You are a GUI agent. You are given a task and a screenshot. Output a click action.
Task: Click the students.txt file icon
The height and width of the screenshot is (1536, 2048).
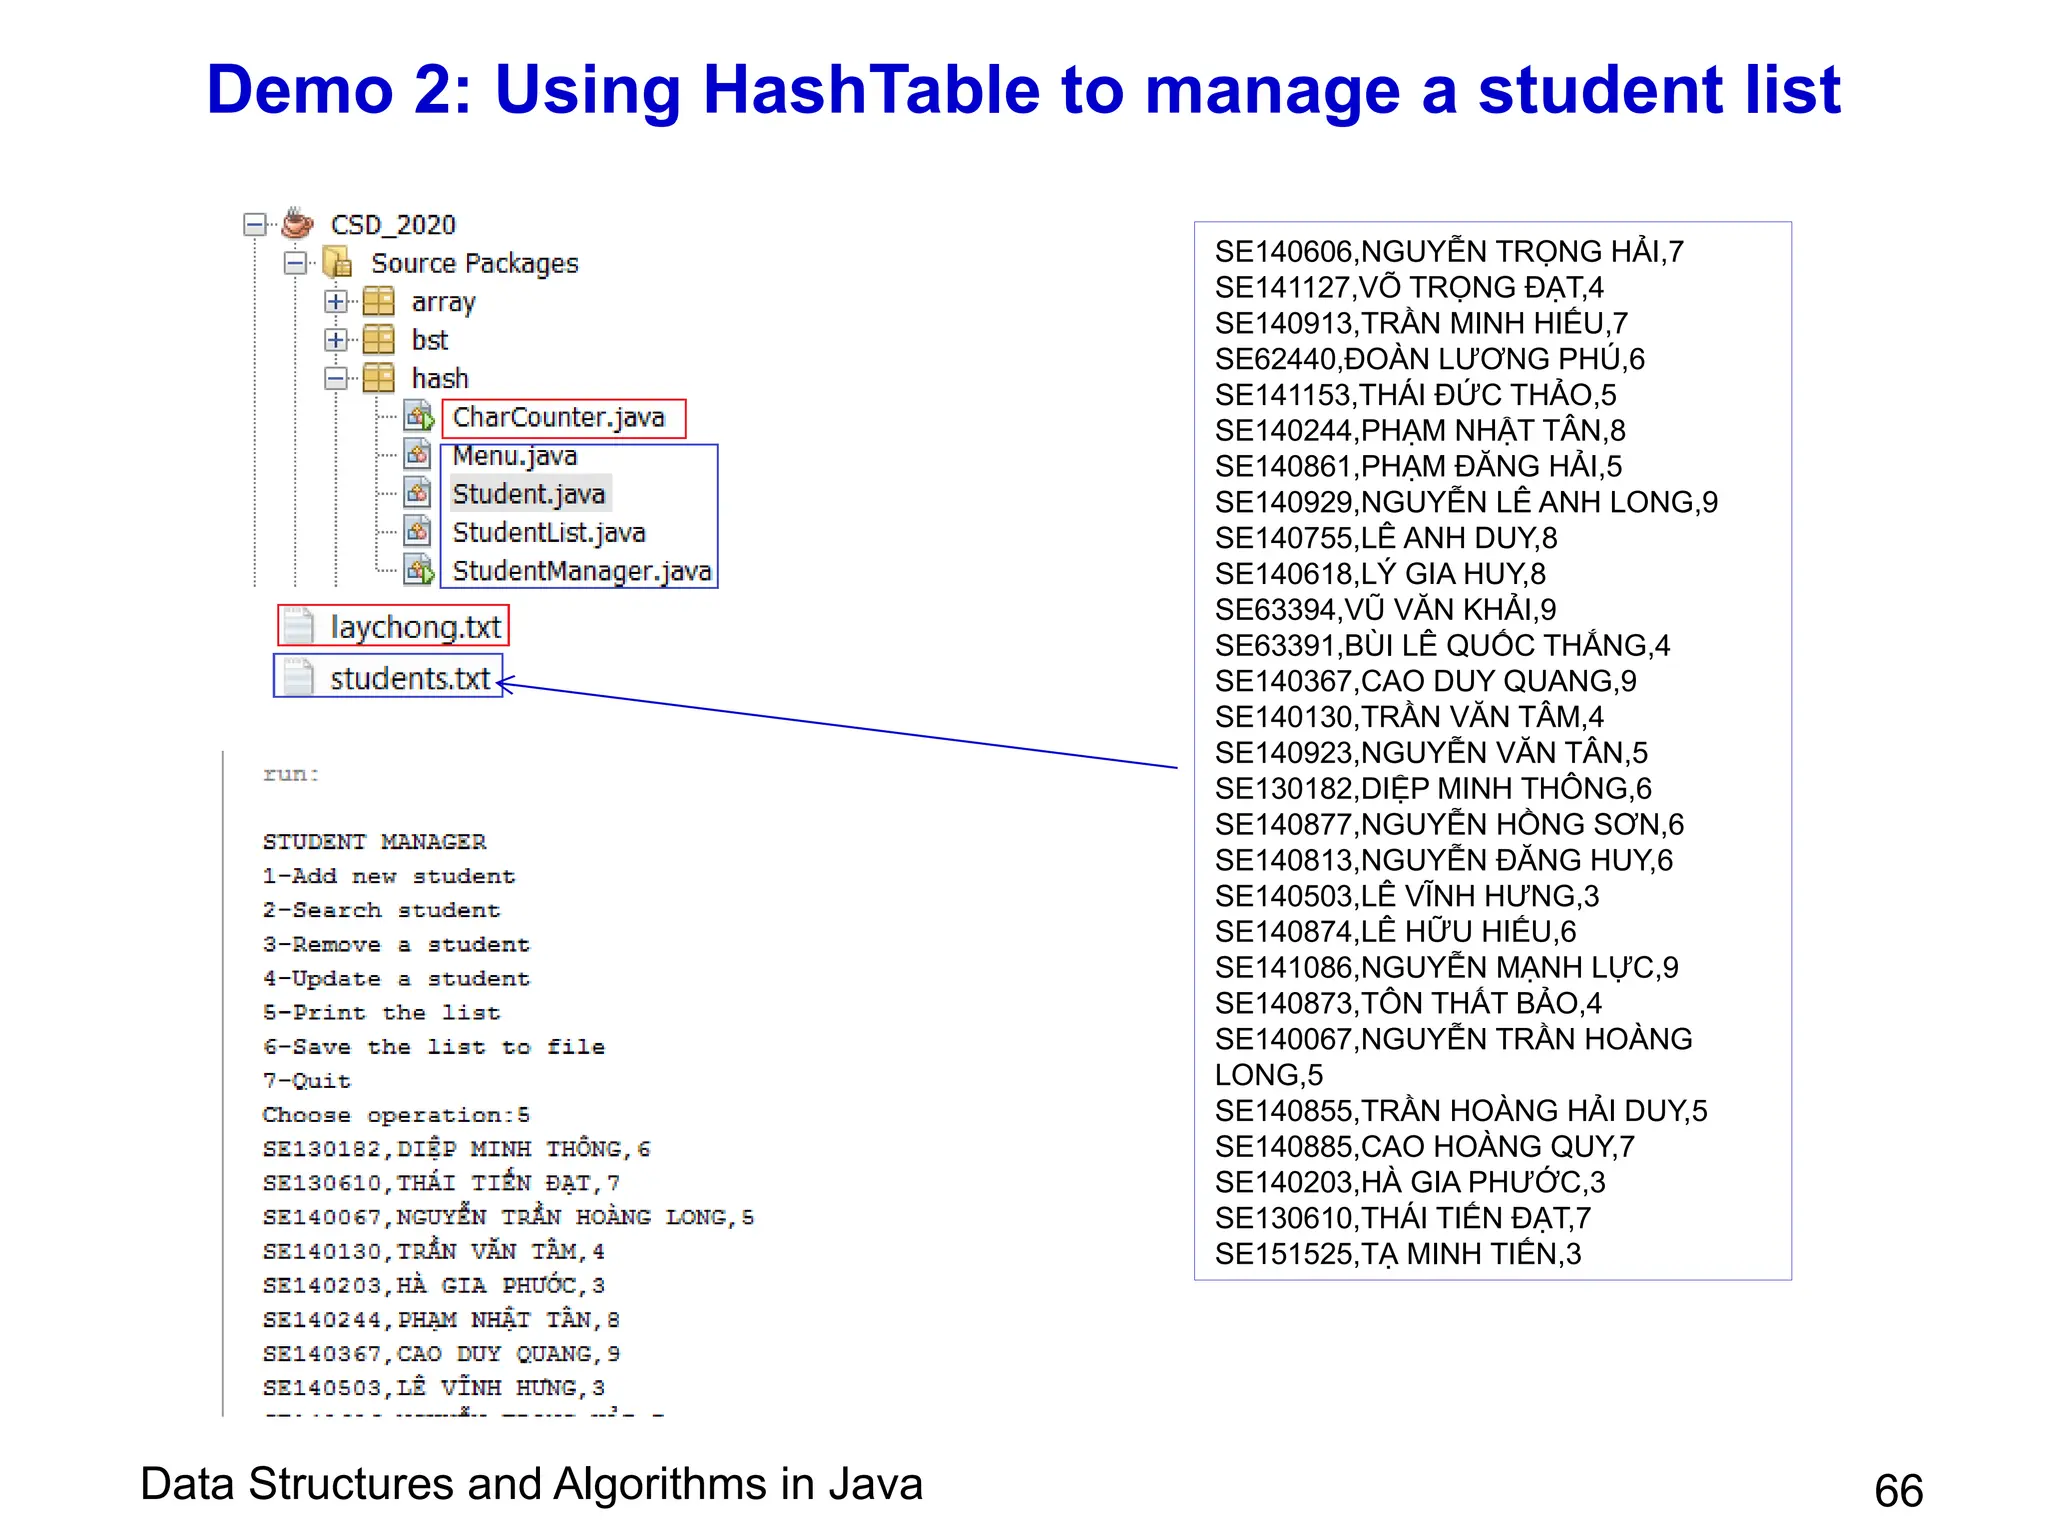click(298, 677)
